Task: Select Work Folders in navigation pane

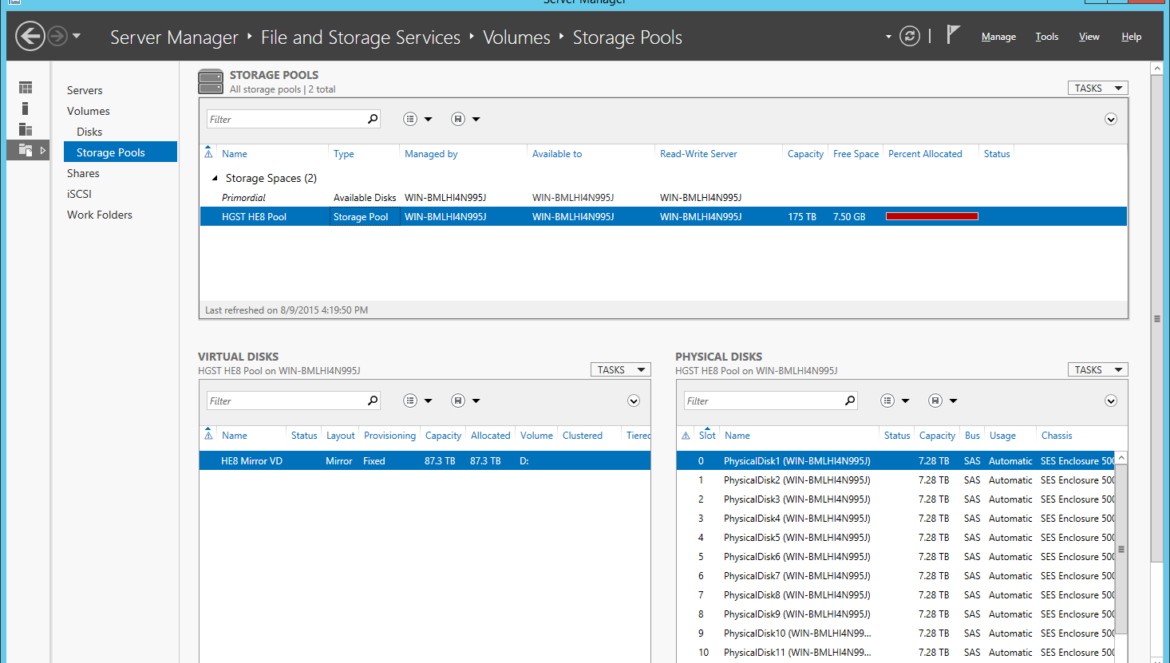Action: (99, 215)
